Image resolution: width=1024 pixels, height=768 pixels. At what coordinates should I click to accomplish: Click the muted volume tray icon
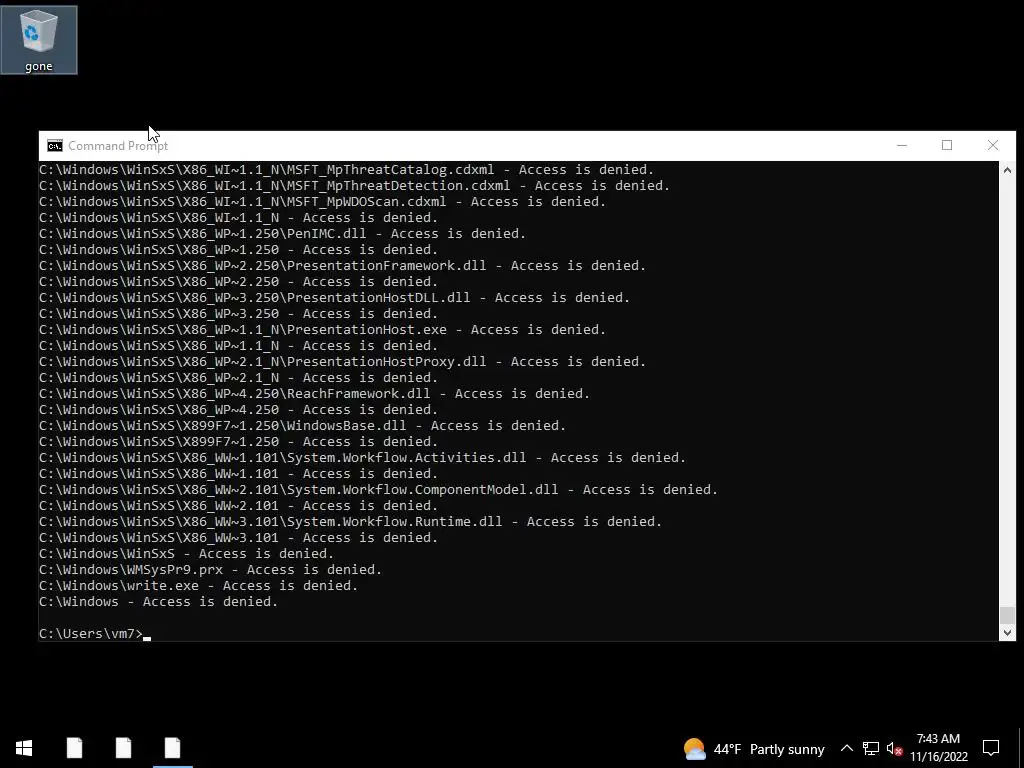click(x=894, y=748)
